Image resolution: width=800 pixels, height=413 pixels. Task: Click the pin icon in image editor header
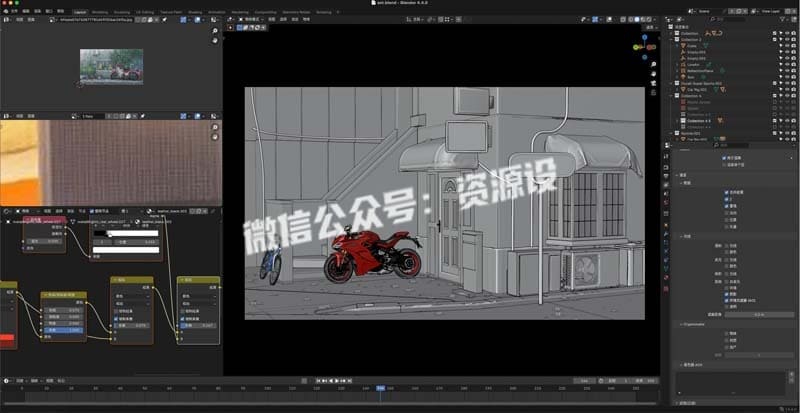164,19
